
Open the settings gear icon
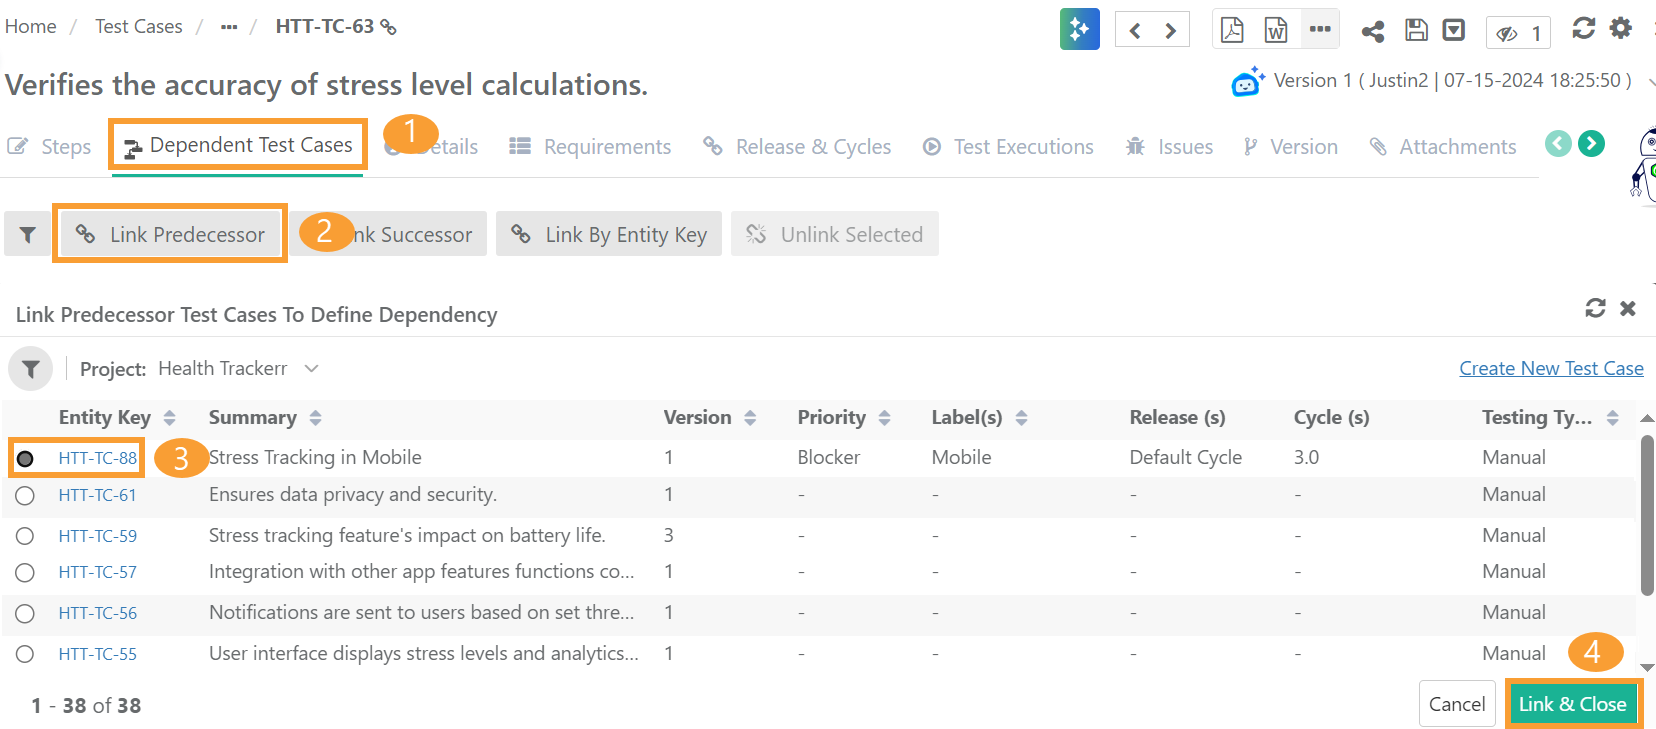(x=1620, y=28)
